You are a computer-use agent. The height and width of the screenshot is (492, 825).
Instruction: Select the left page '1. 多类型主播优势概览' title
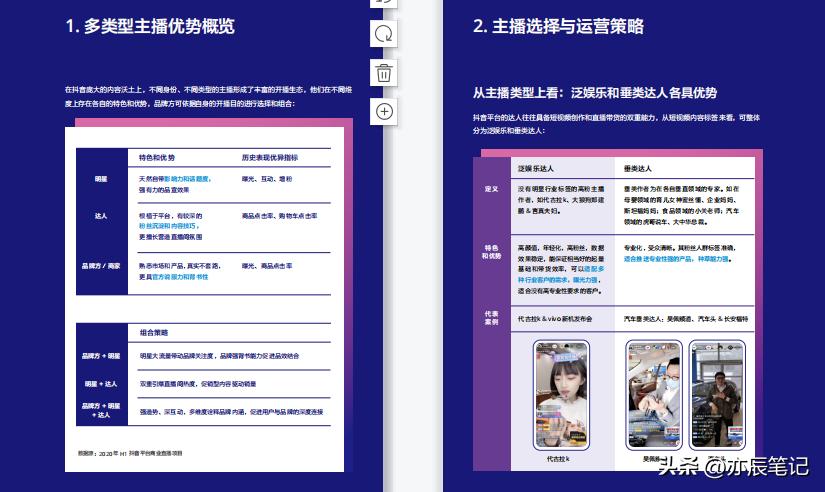click(150, 26)
